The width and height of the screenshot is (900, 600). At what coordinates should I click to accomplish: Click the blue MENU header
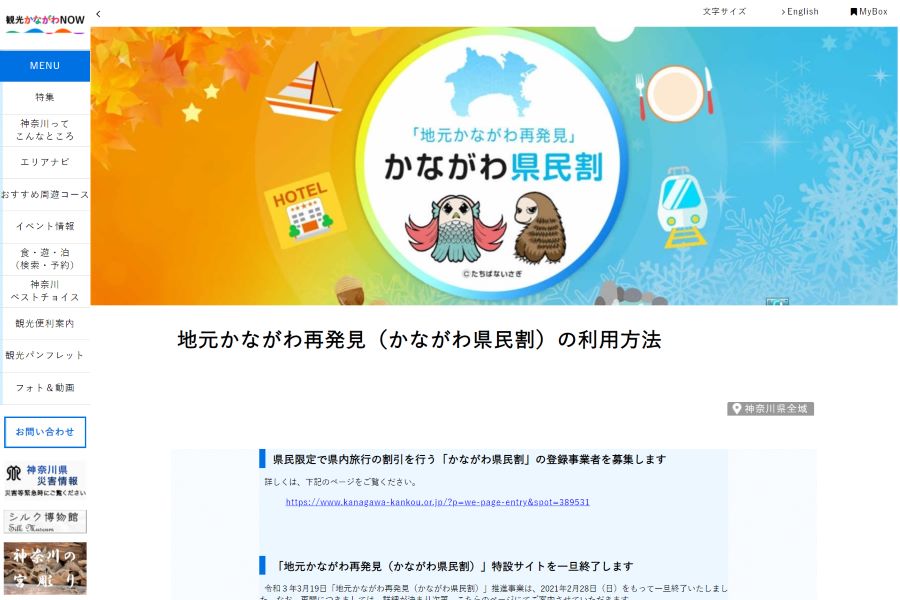point(45,65)
